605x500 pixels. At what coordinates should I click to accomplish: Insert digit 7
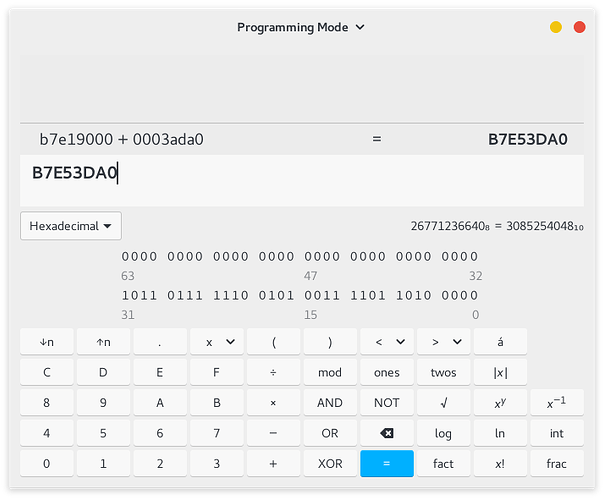pyautogui.click(x=216, y=433)
